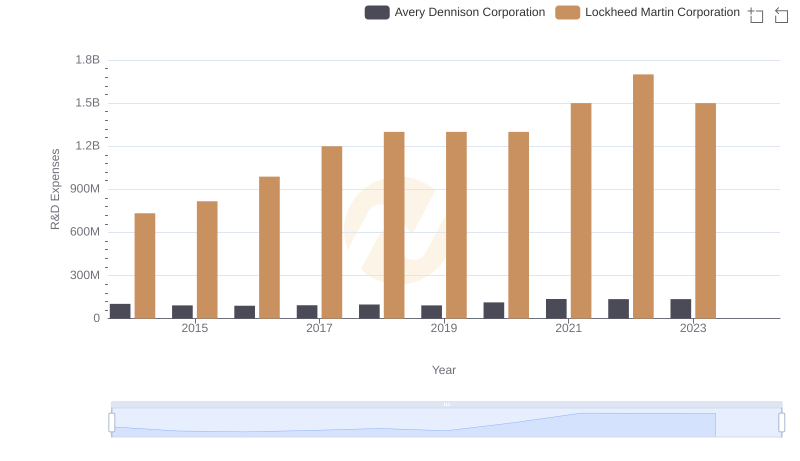Click the Avery Dennison bar for 2014
The width and height of the screenshot is (800, 461).
click(120, 311)
